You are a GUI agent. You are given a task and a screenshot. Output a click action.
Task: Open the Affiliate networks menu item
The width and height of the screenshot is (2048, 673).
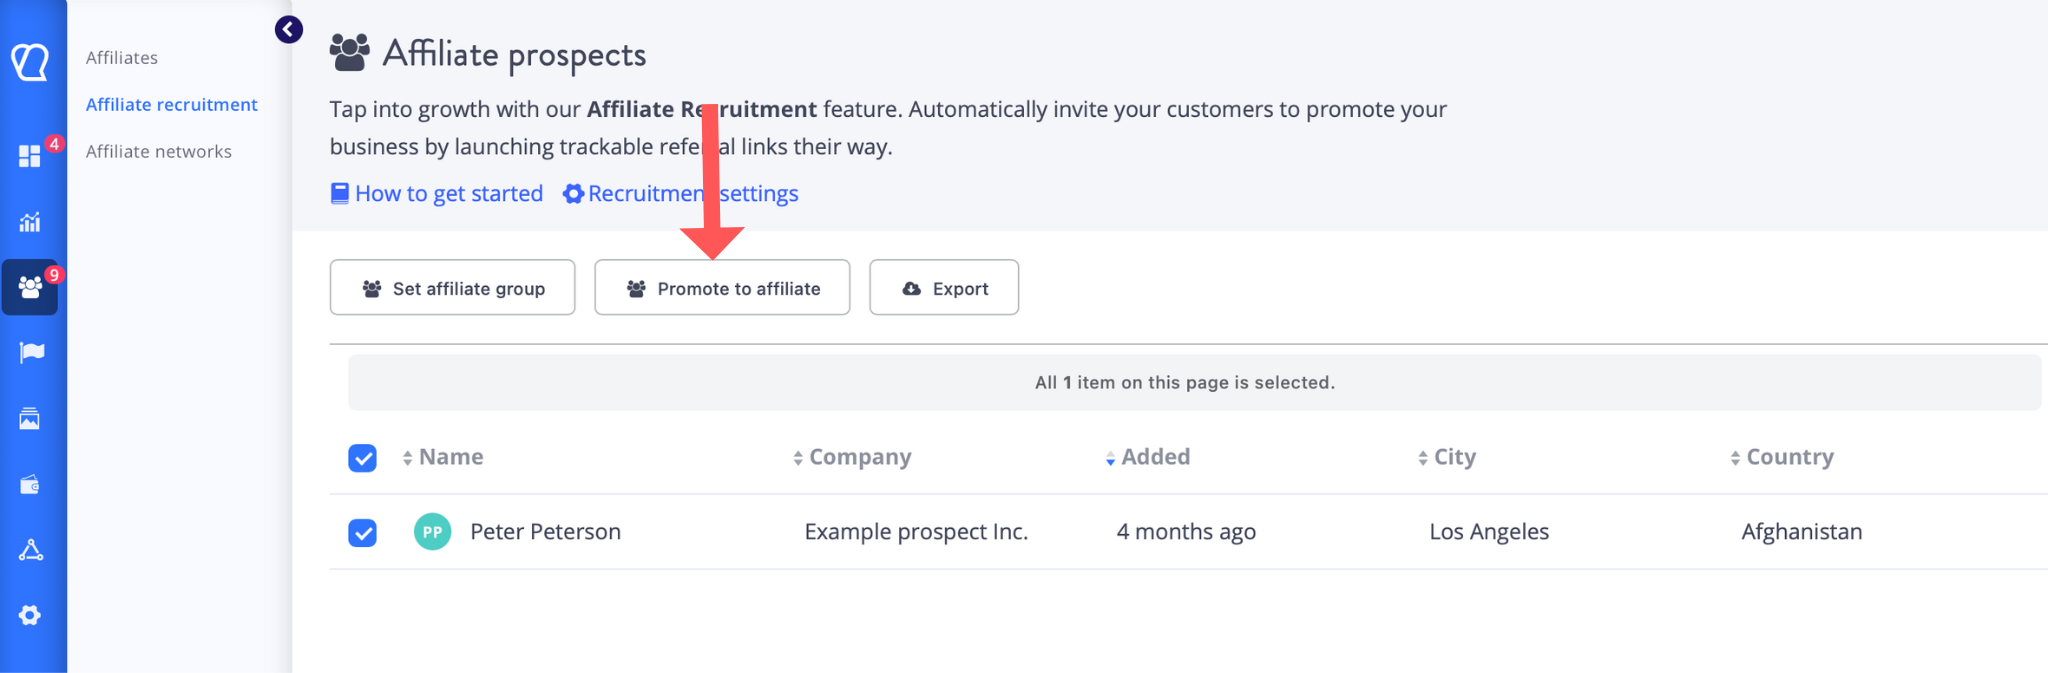159,152
